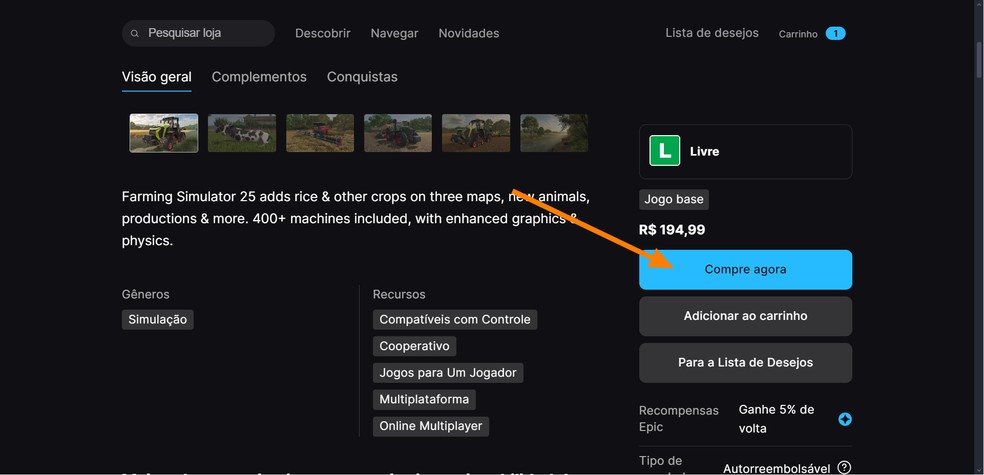Switch to the Visão geral tab
The height and width of the screenshot is (475, 984).
(x=156, y=77)
